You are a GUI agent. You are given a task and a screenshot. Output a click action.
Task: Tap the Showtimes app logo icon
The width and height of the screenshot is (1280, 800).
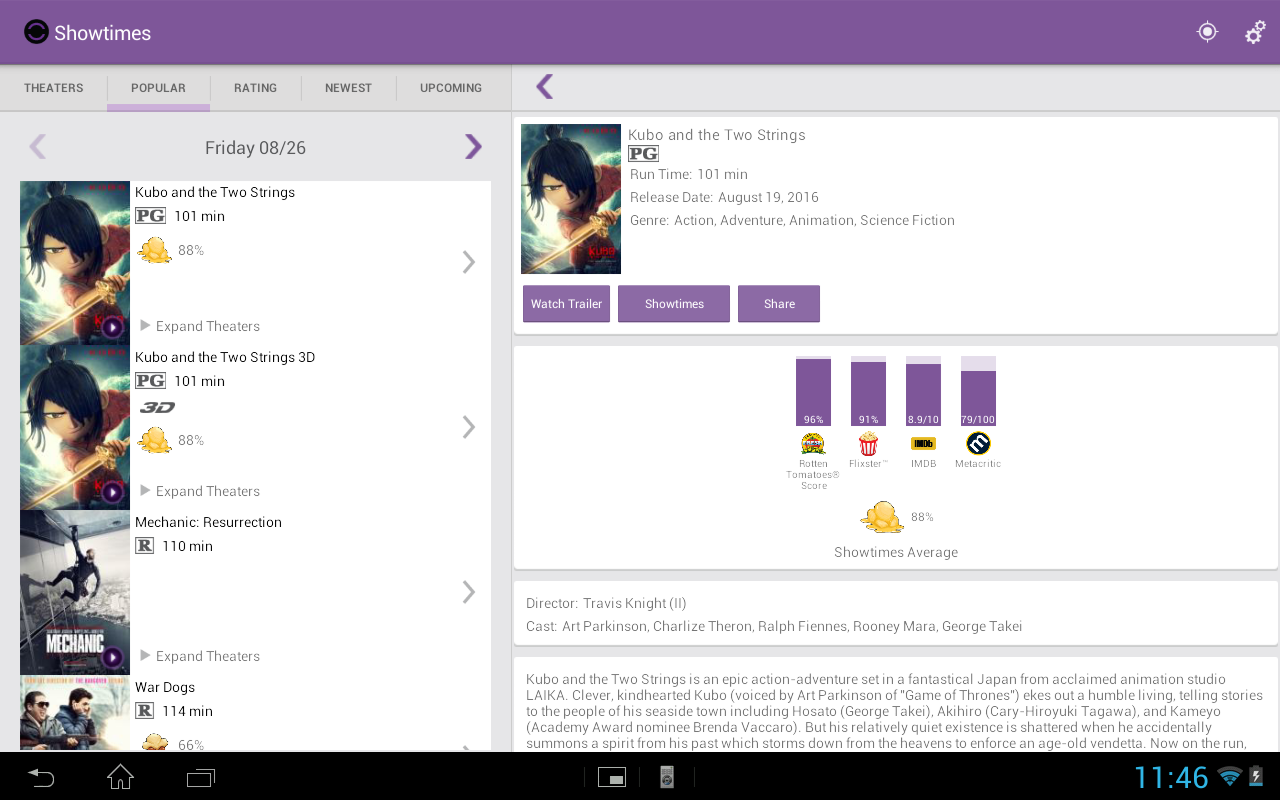(x=36, y=32)
